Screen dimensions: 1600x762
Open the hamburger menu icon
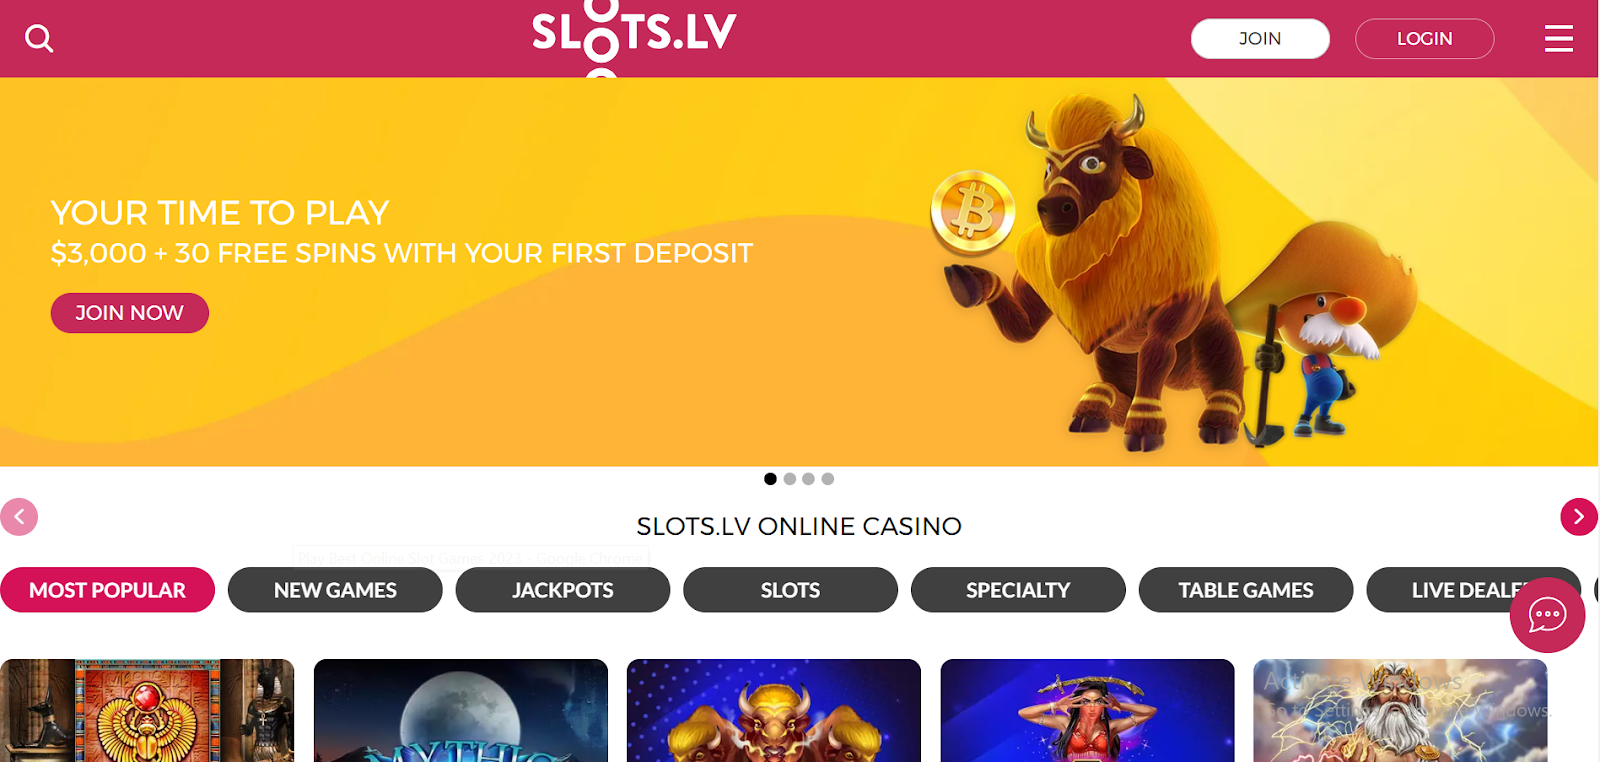click(1558, 38)
